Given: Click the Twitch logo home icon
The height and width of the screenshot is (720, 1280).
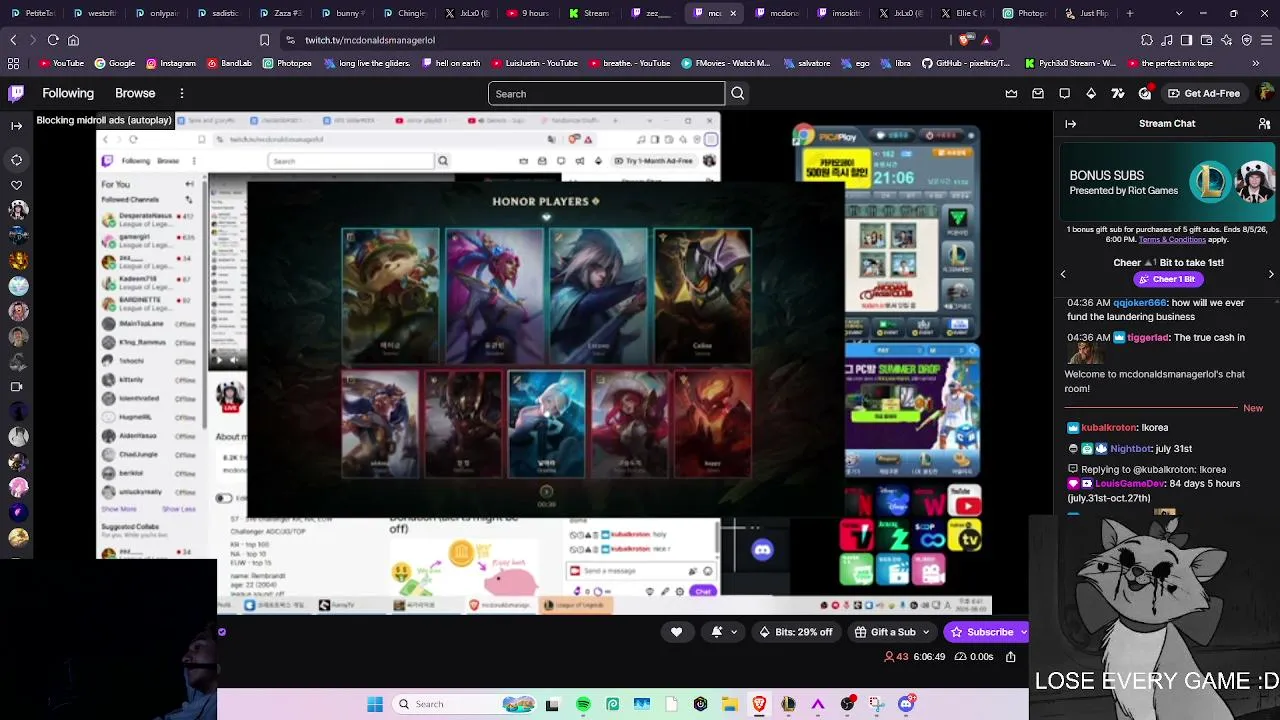Looking at the screenshot, I should pos(16,93).
